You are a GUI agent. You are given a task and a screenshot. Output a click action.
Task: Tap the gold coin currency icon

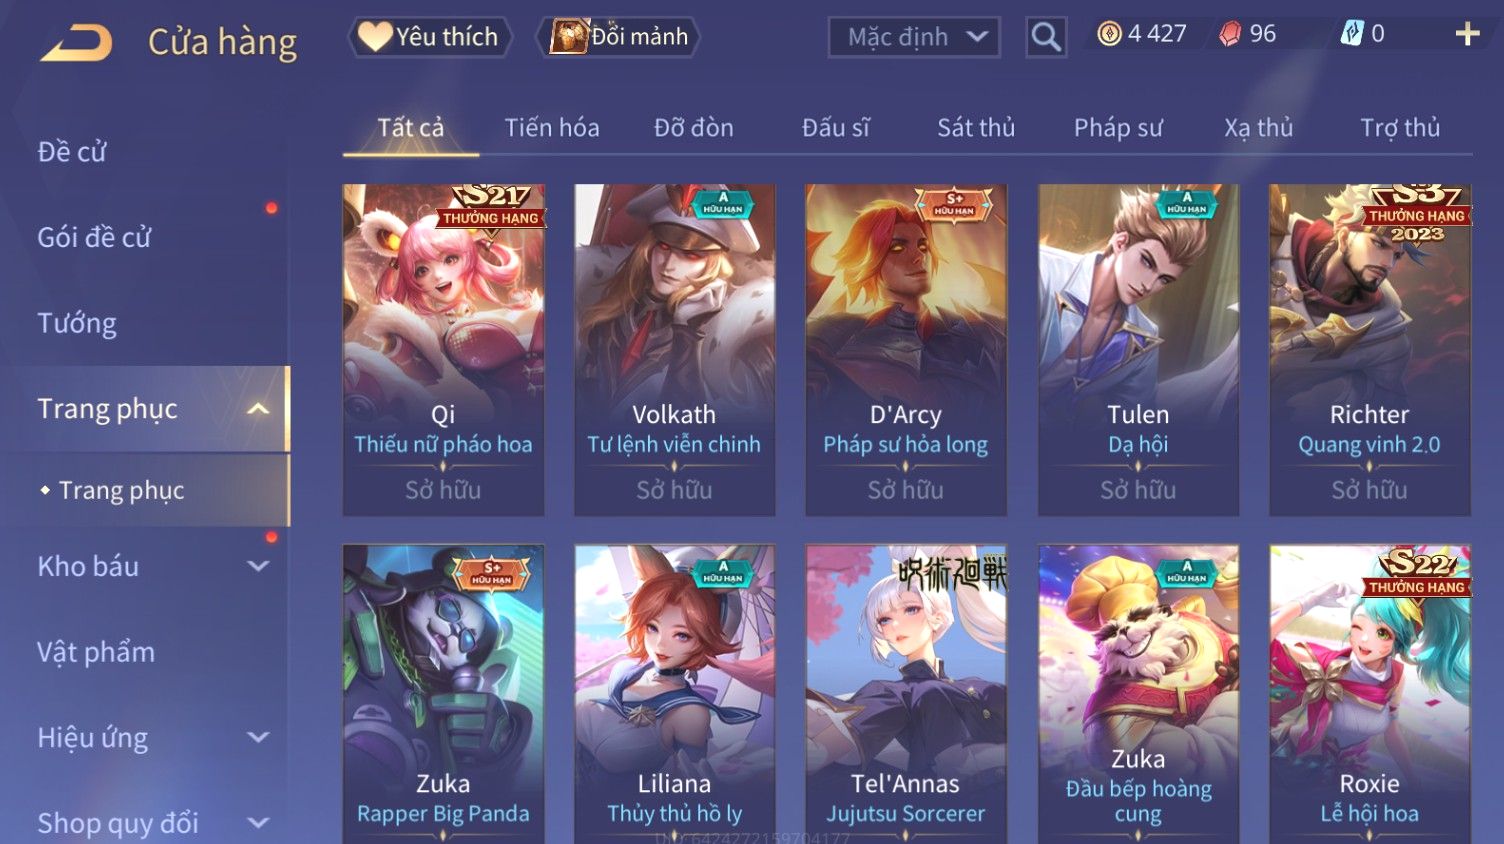pos(1109,34)
